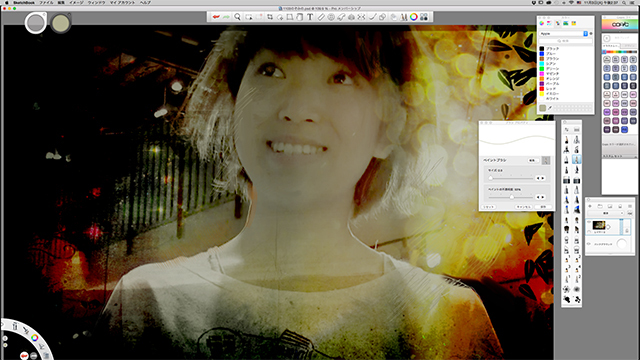The height and width of the screenshot is (360, 640).
Task: Click the folder icon in Layers panel
Action: coord(600,206)
